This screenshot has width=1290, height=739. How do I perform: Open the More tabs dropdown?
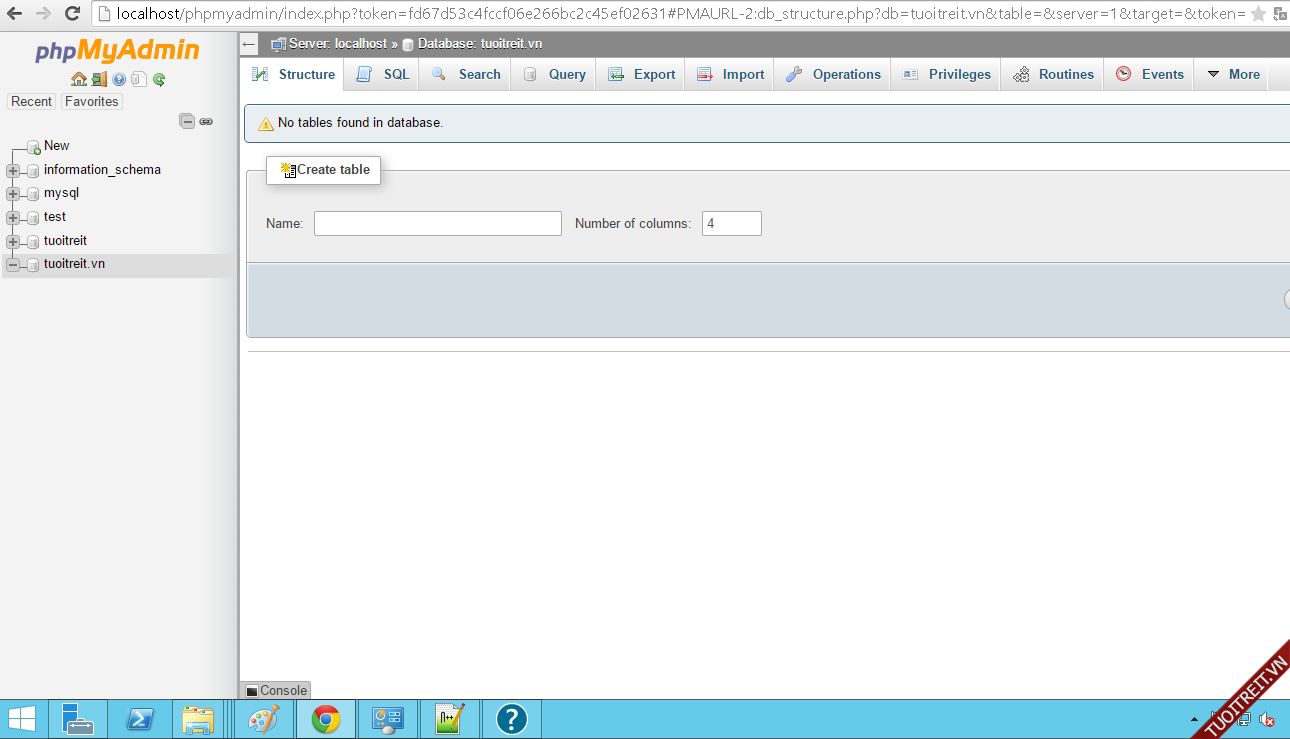coord(1233,74)
